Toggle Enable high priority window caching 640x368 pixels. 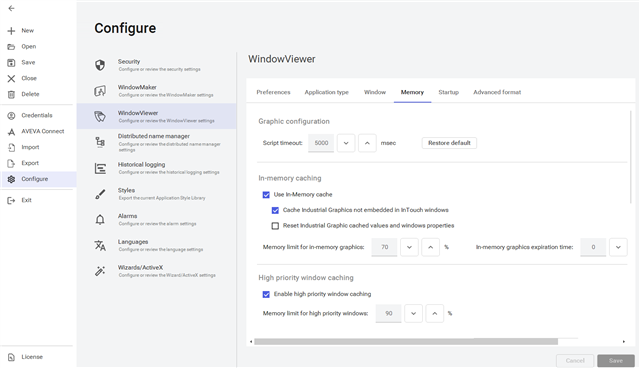pos(266,294)
